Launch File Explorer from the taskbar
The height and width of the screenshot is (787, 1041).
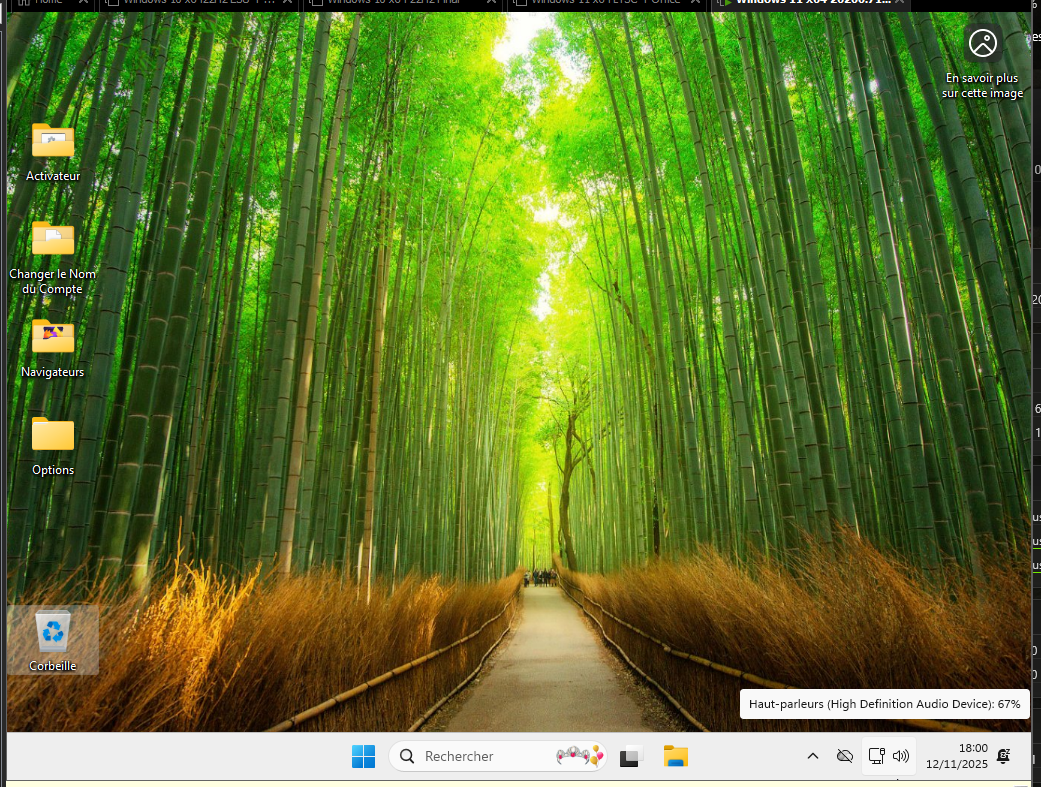[x=676, y=756]
